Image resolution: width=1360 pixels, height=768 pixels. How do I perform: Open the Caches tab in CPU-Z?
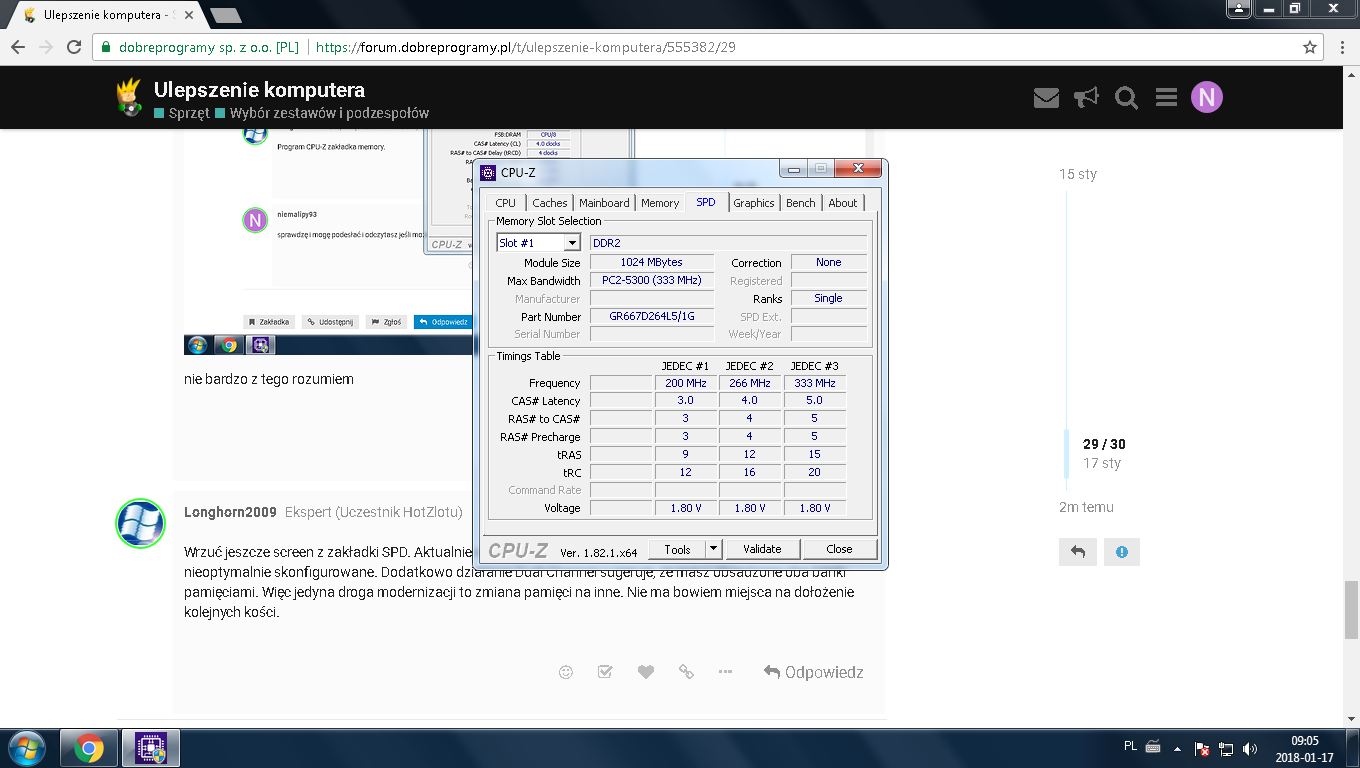(550, 203)
